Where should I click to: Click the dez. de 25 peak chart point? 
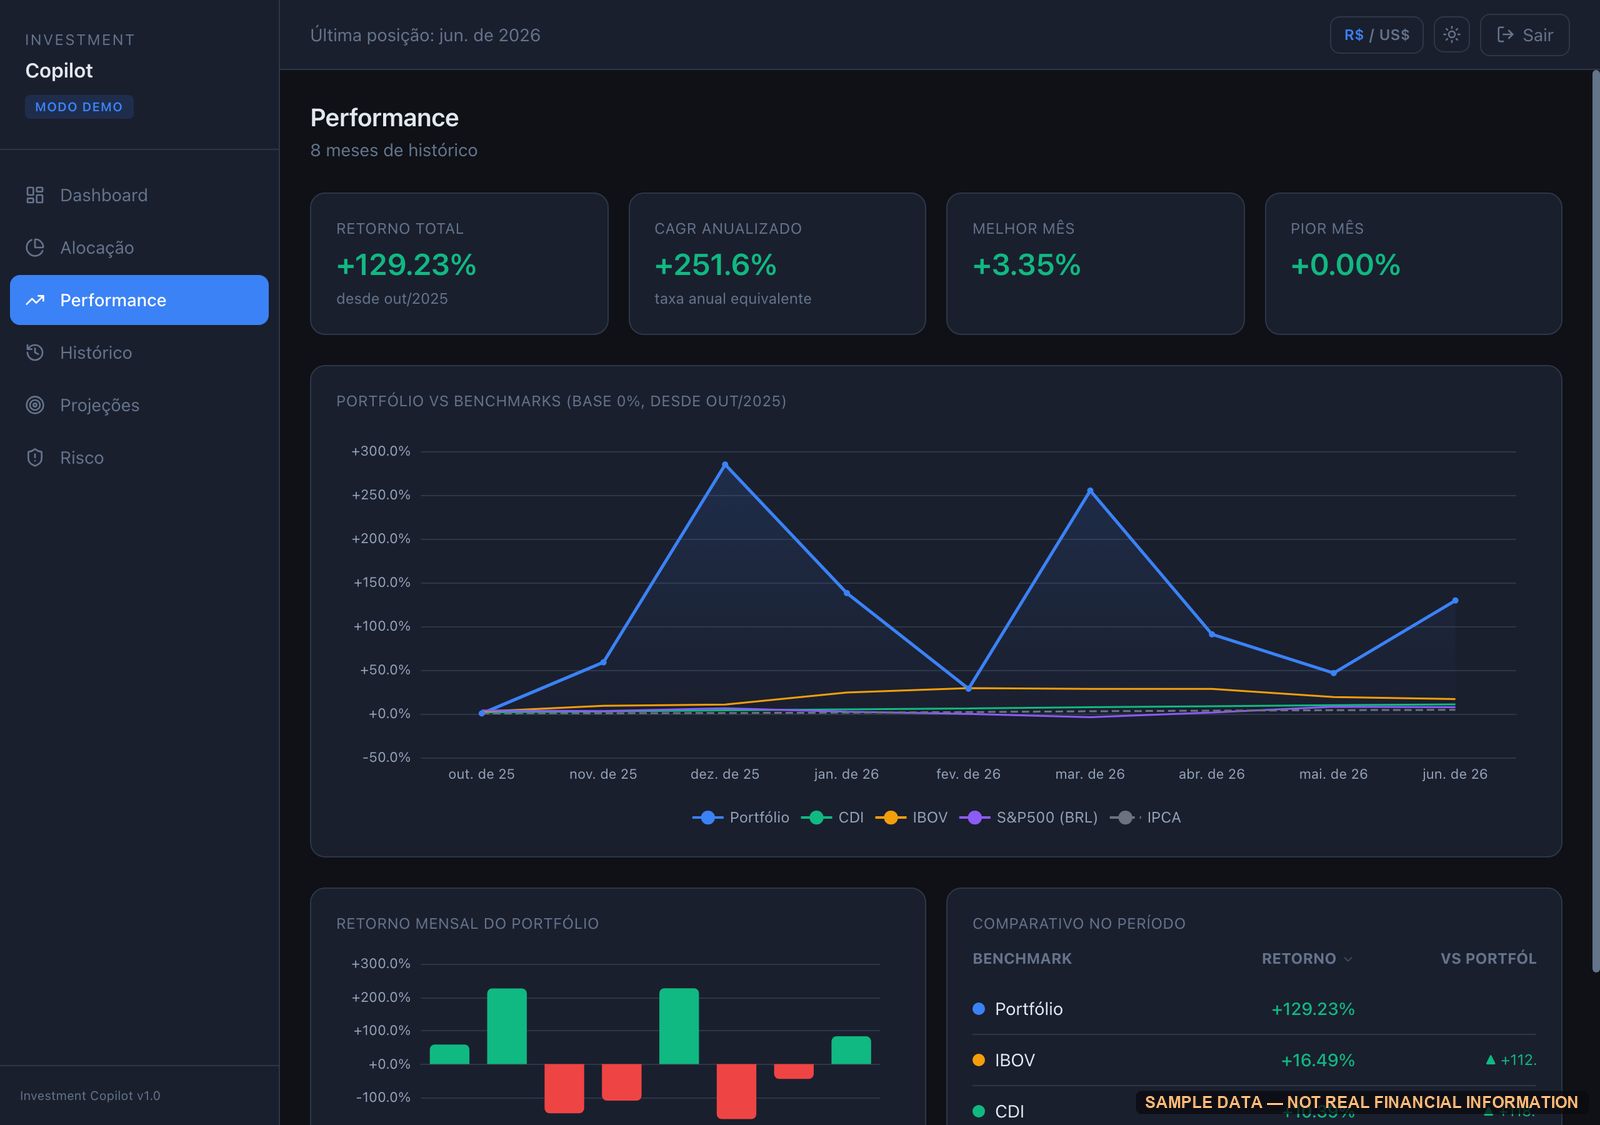coord(725,465)
